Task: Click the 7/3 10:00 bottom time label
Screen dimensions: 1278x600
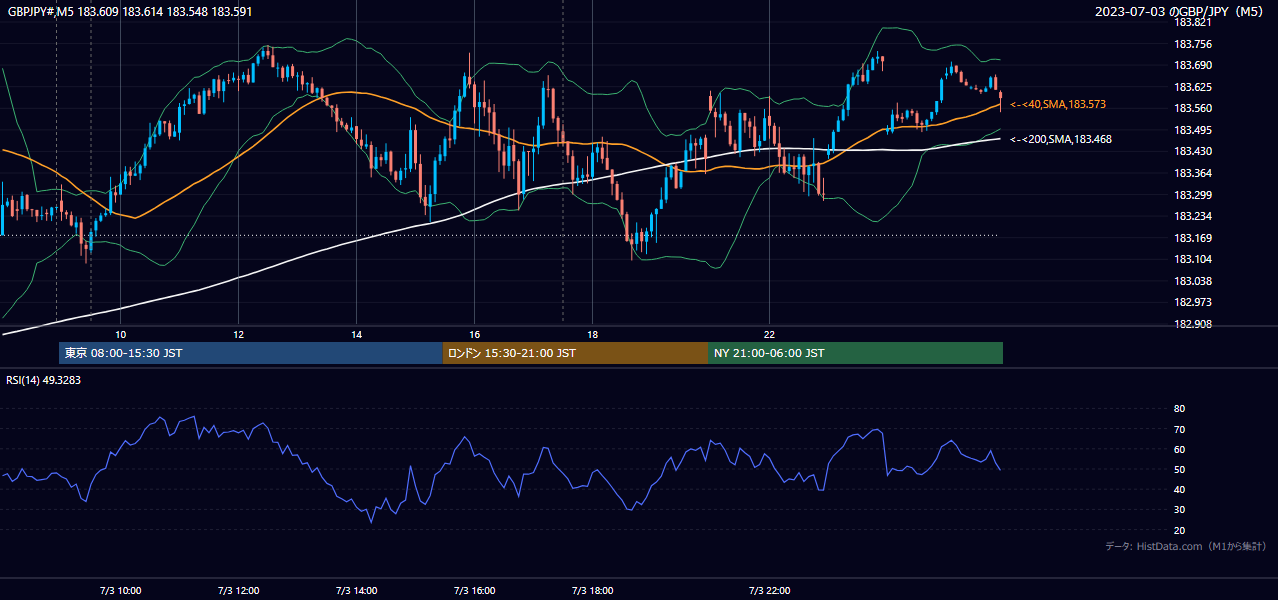Action: (120, 590)
